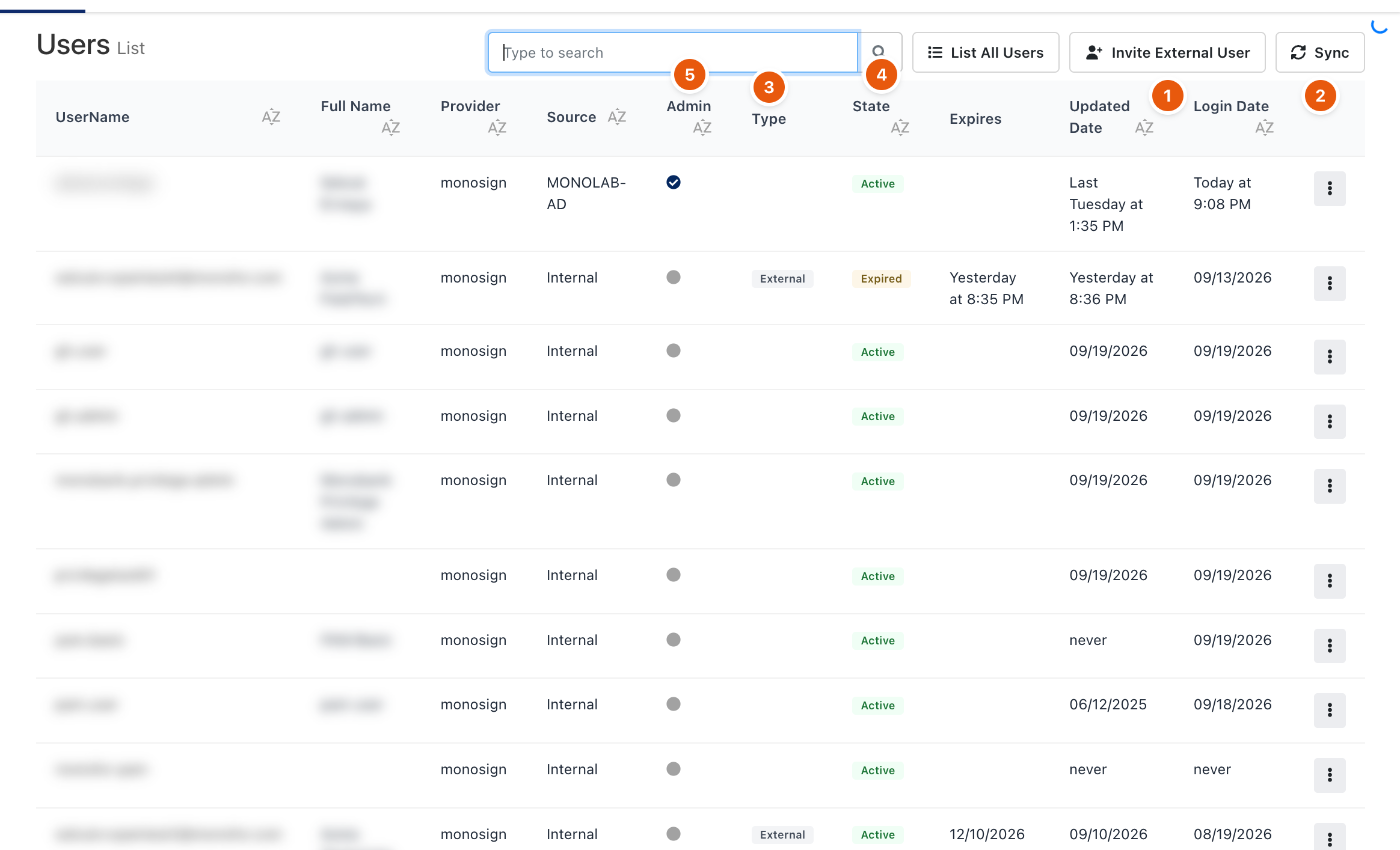Open actions menu for MONOLAB-AD user row

(x=1330, y=189)
